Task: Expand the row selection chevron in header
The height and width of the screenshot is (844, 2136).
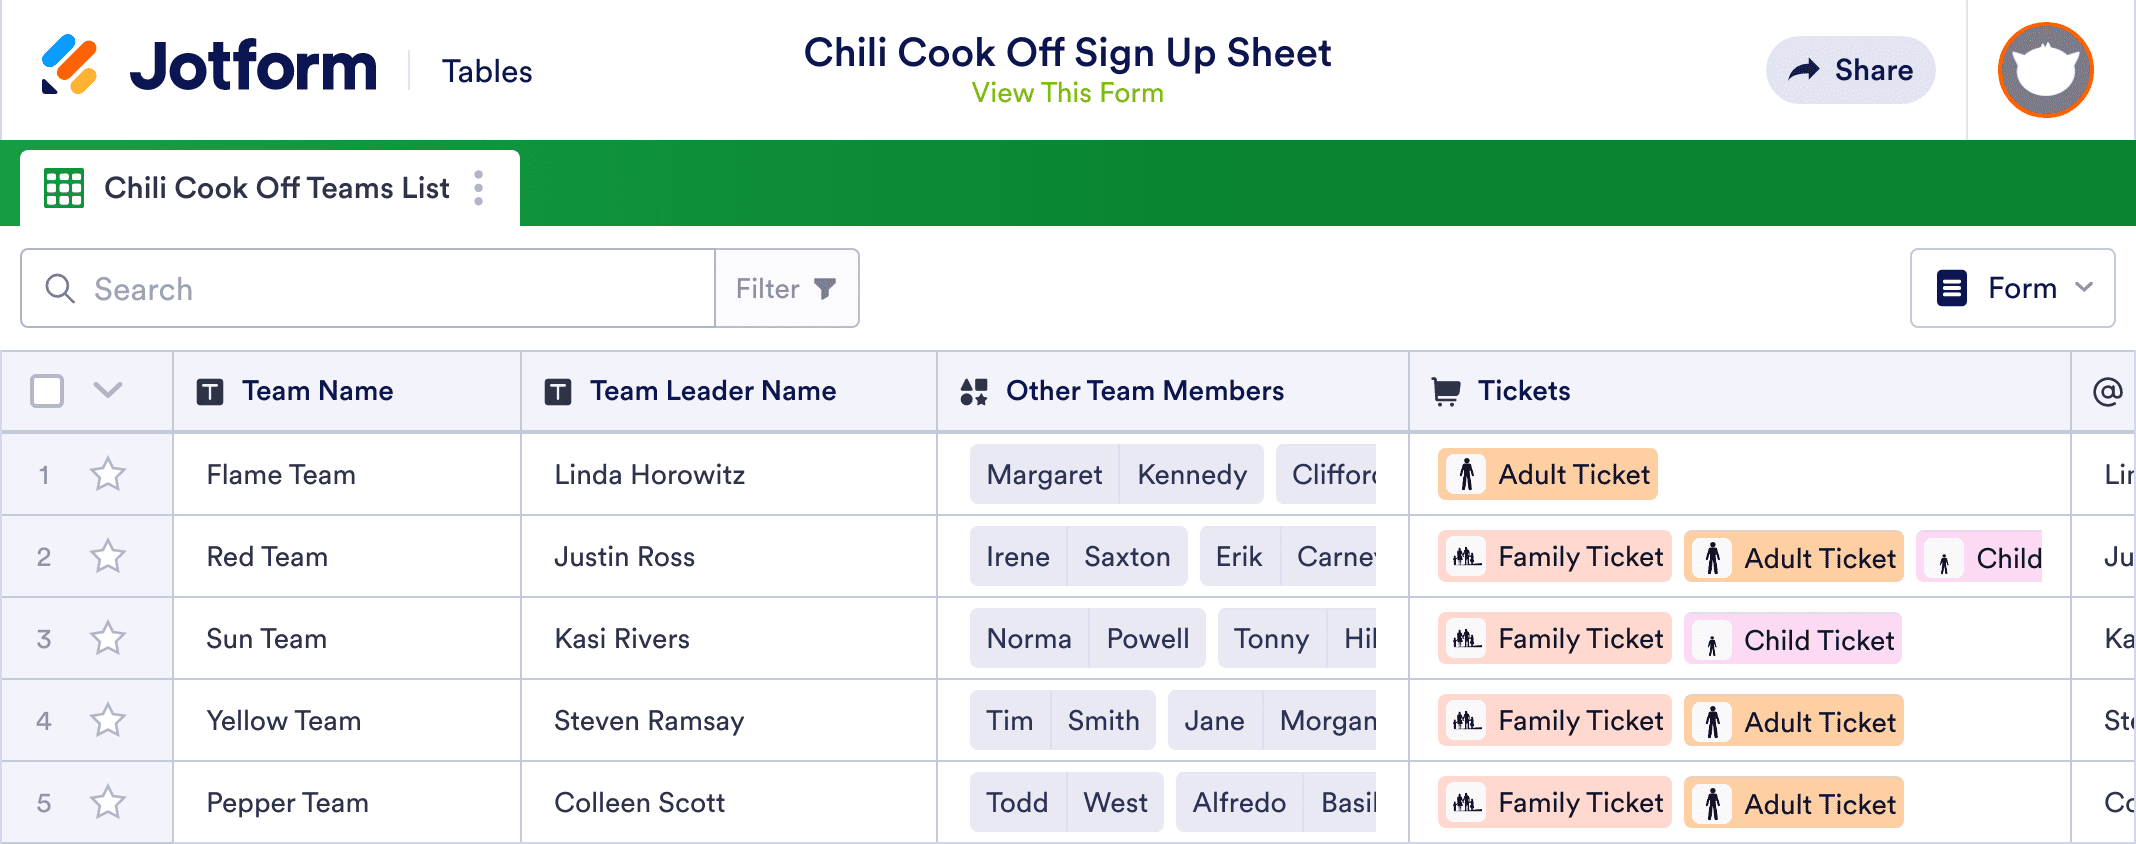Action: coord(108,390)
